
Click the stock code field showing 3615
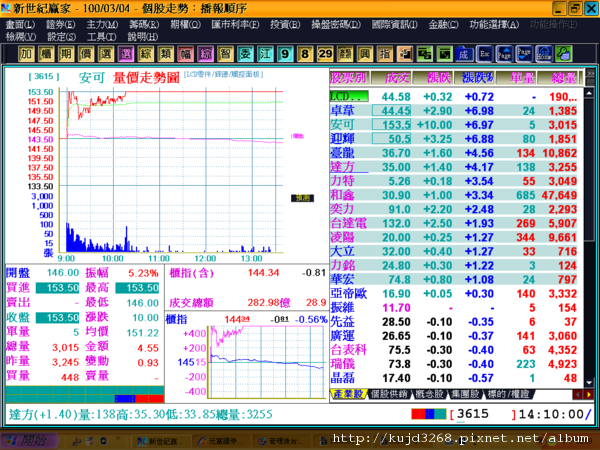[x=483, y=414]
